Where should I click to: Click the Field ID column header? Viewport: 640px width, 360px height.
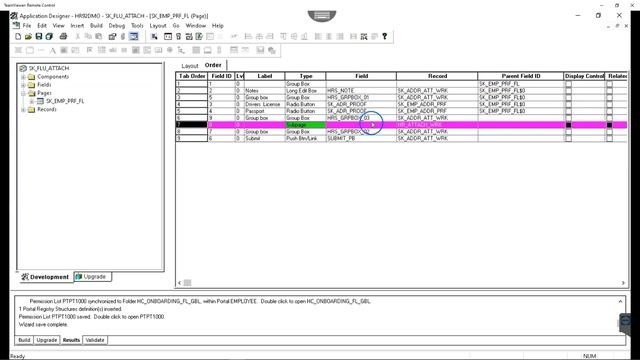[222, 76]
